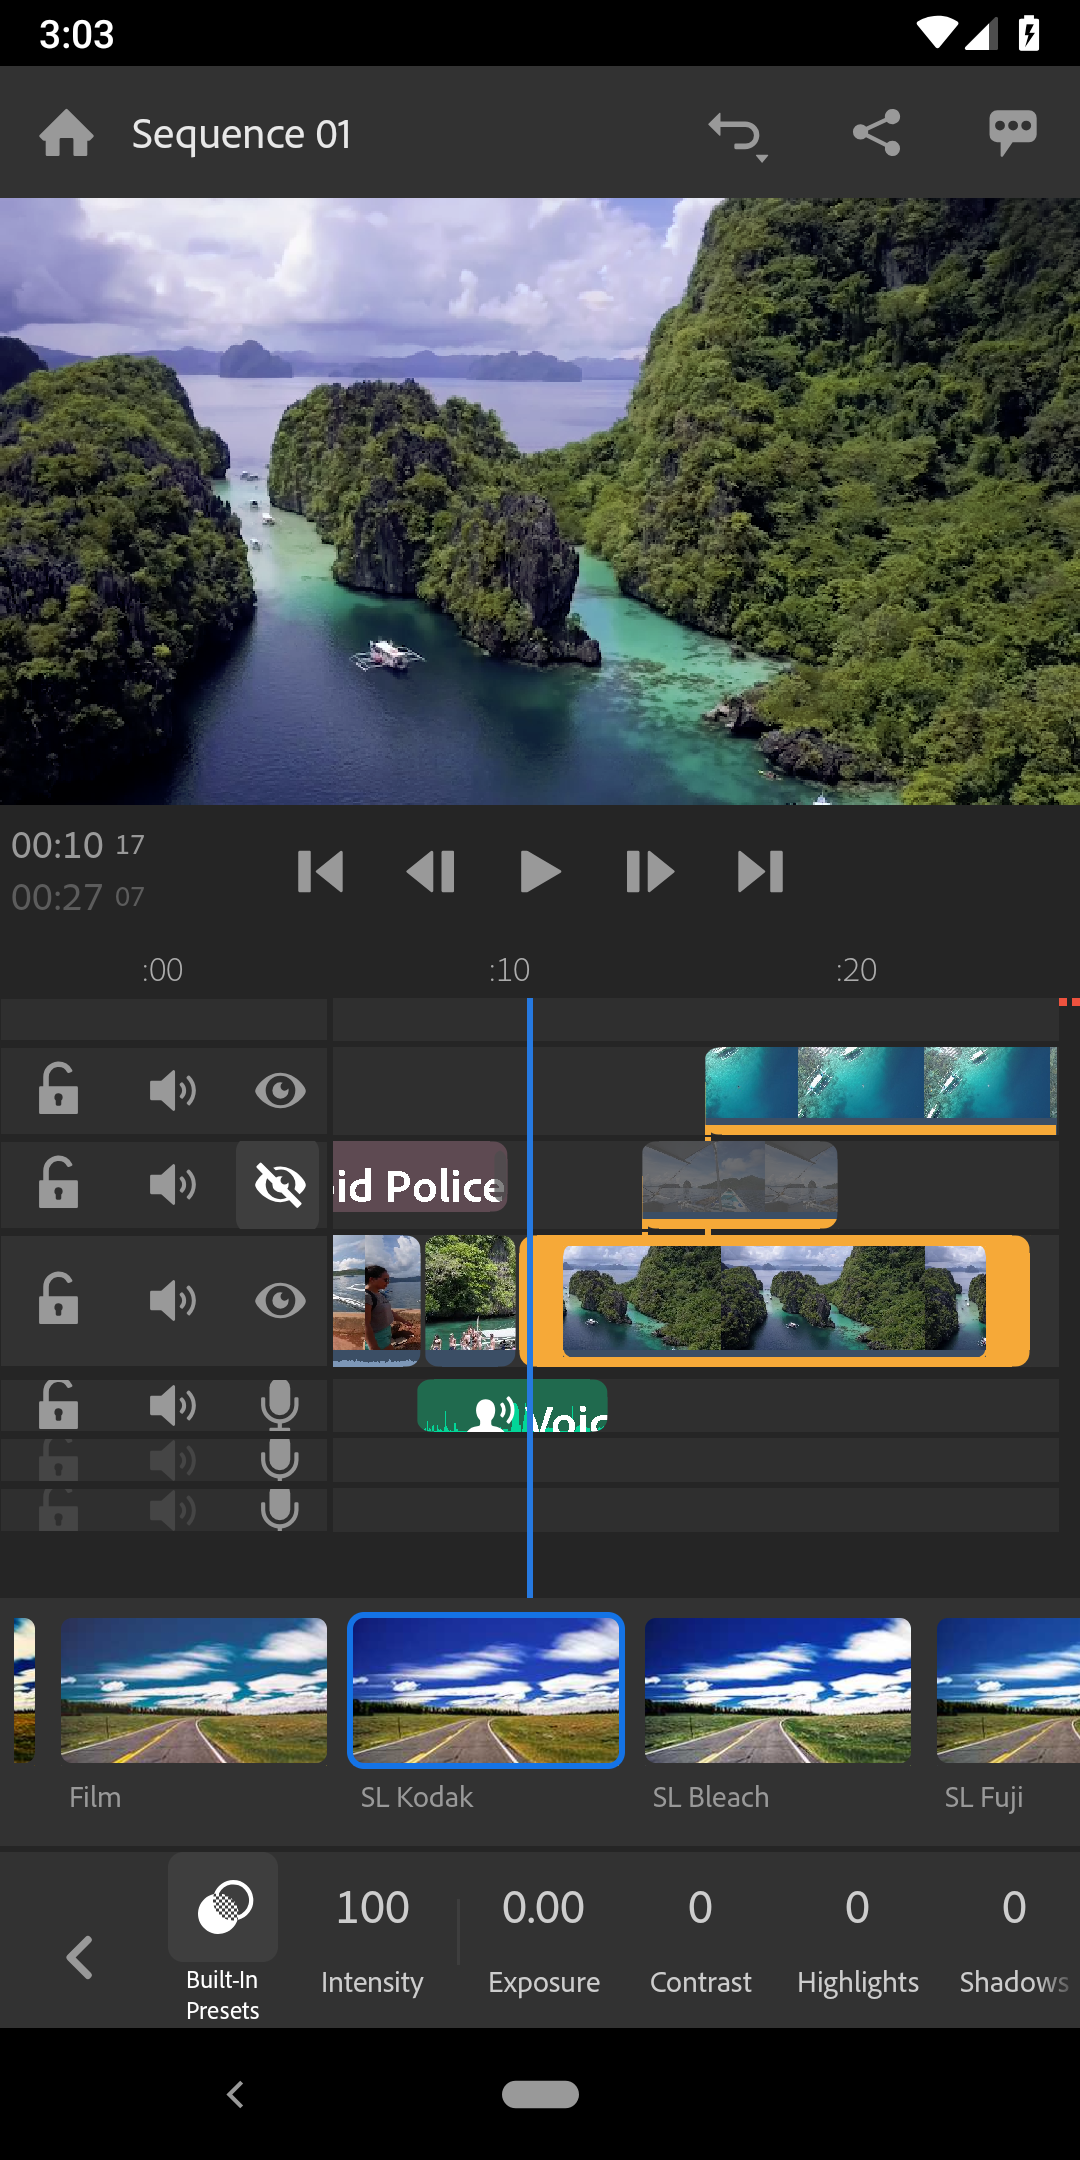Open the Built-In Presets tab
Screen dimensions: 1080x2160
(223, 1939)
